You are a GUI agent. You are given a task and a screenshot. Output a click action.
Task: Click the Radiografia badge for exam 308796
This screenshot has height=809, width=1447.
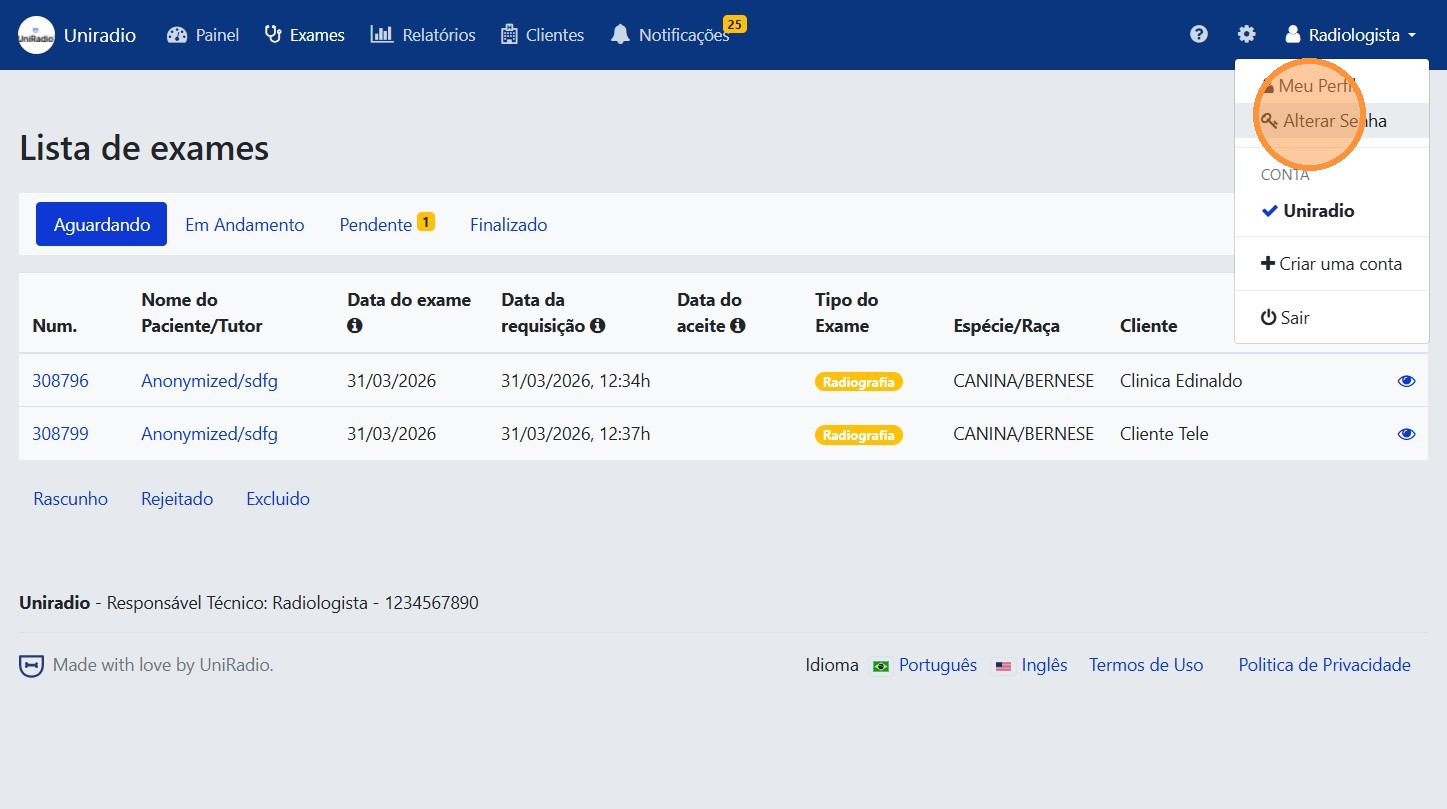point(859,381)
